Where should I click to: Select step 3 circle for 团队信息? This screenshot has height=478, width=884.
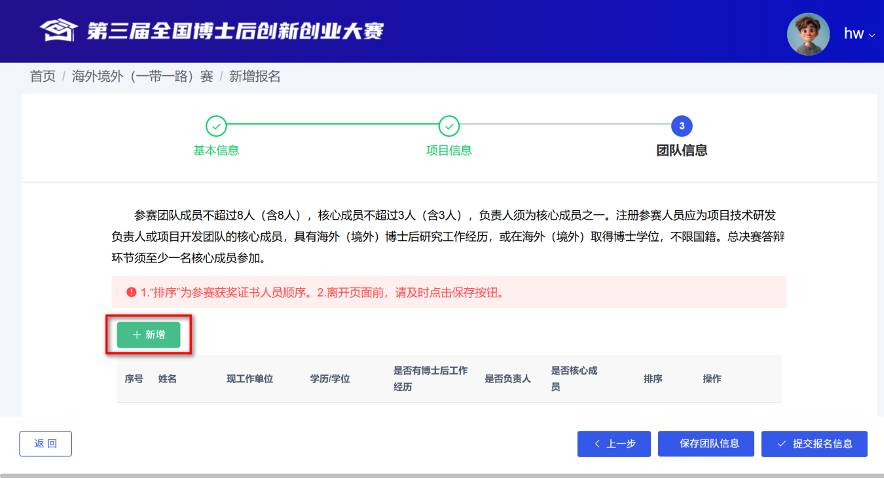click(682, 126)
